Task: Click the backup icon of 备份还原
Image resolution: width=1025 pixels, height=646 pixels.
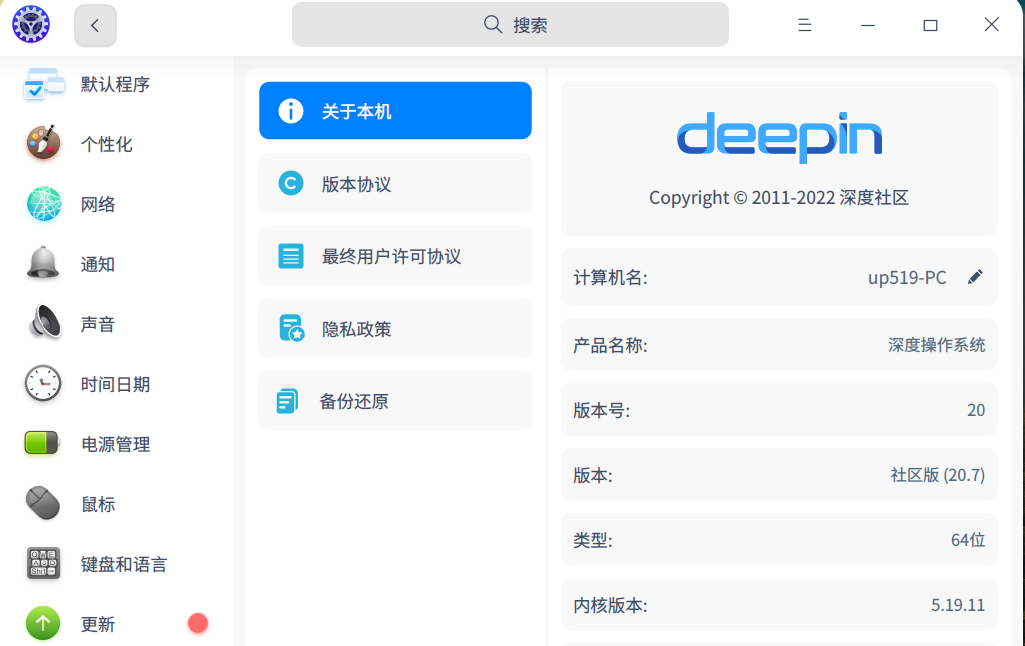Action: tap(287, 401)
